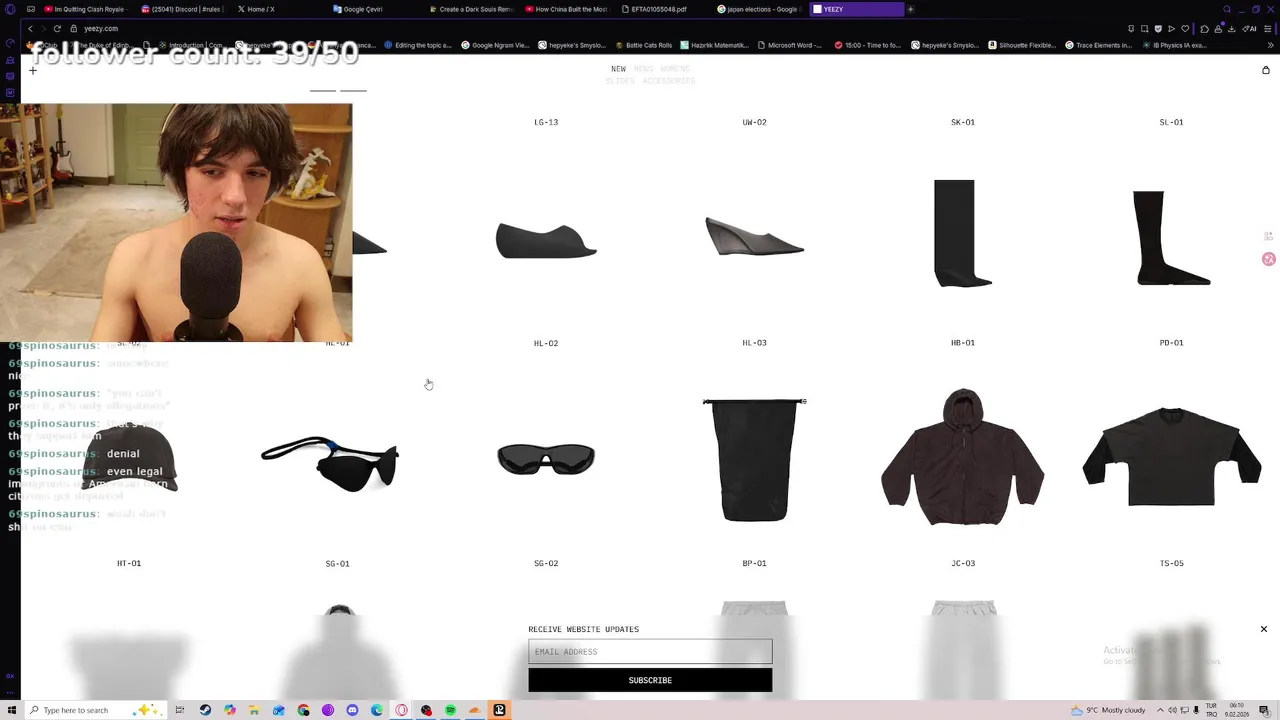The height and width of the screenshot is (720, 1280).
Task: Open the JC-03 hooded jacket product
Action: point(962,457)
